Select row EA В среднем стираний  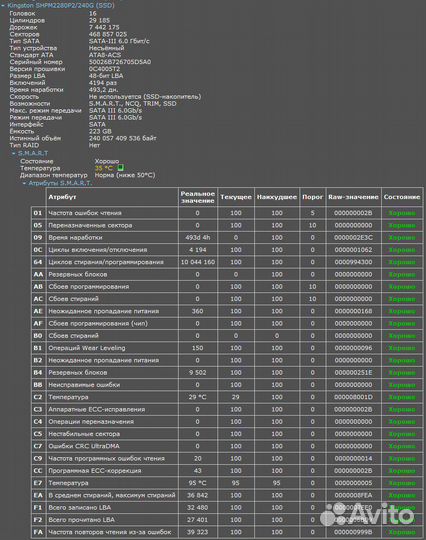[227, 495]
